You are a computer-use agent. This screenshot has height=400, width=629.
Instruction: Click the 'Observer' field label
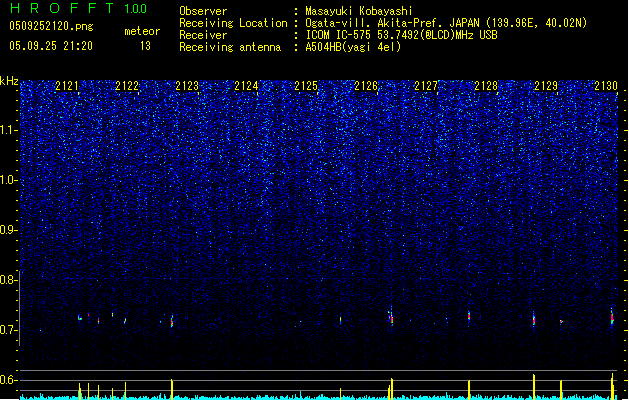203,11
